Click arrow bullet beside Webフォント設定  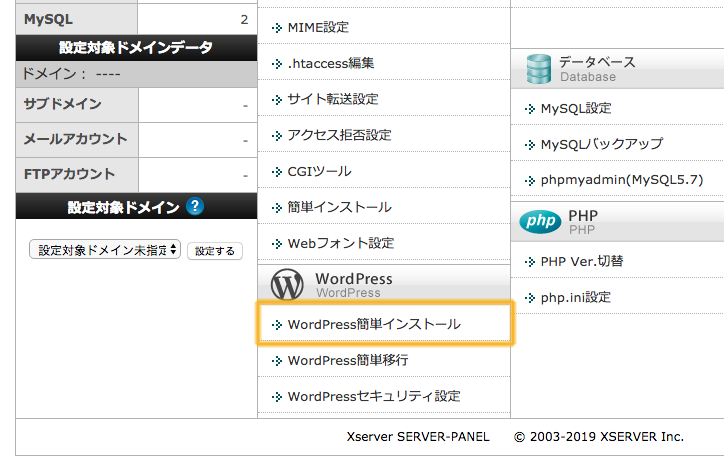tap(277, 244)
